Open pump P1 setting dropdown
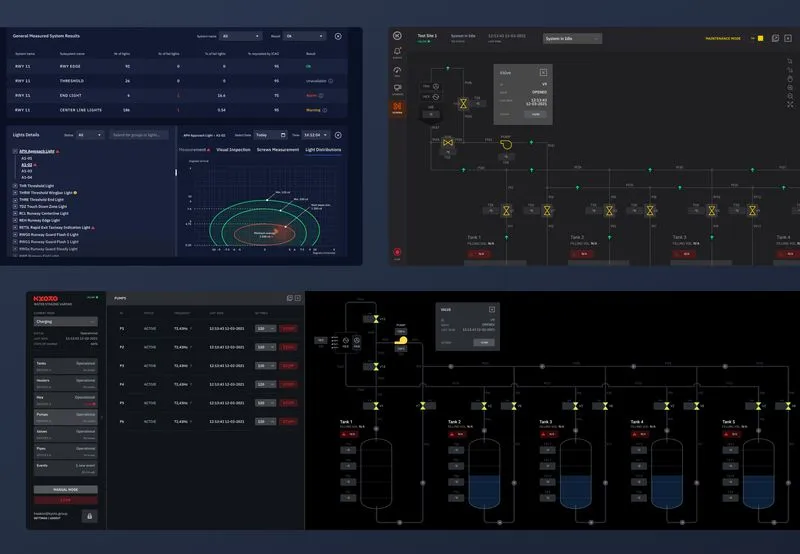 coord(265,329)
